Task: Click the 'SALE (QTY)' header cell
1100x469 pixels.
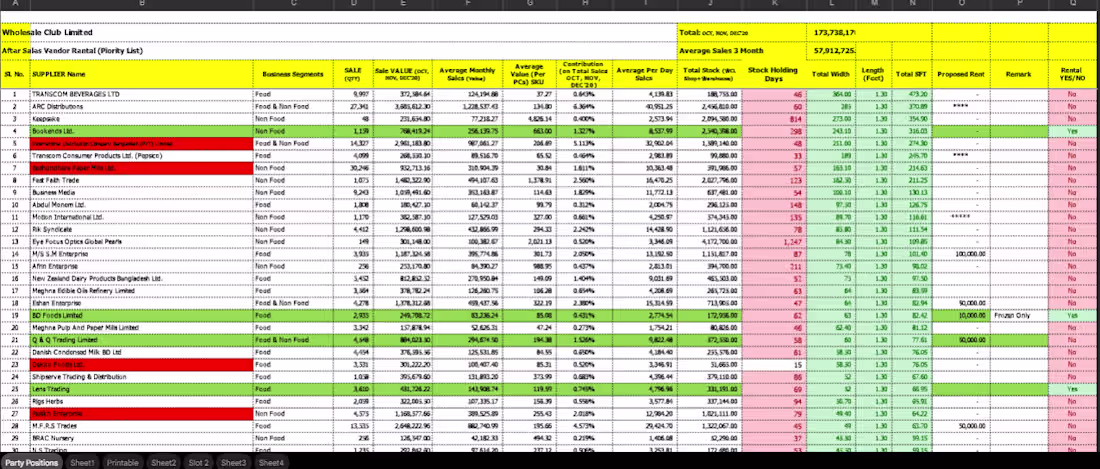Action: (353, 74)
